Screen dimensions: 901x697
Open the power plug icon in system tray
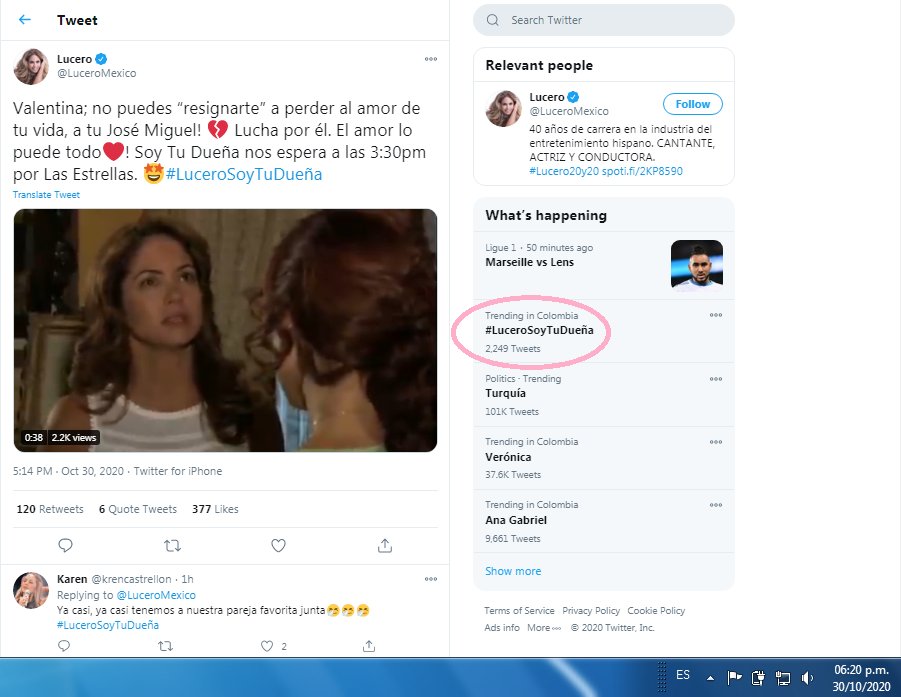click(758, 678)
